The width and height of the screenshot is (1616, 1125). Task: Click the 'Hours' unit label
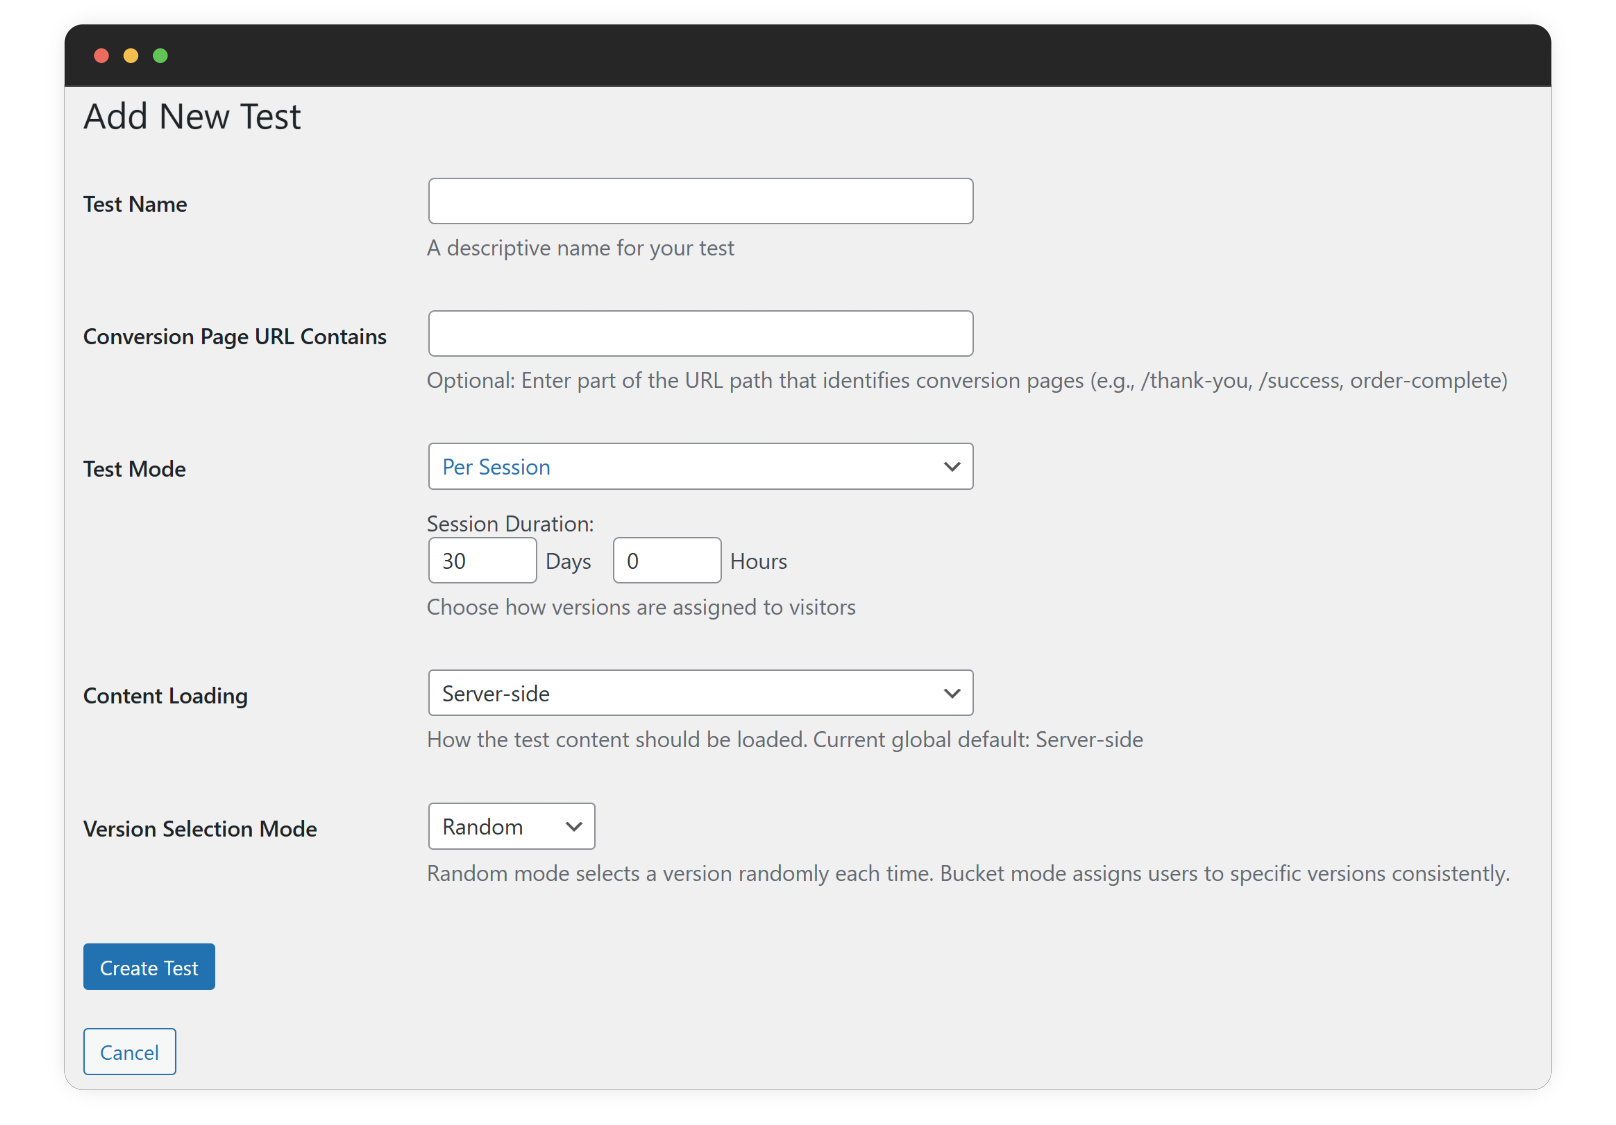[x=759, y=562]
